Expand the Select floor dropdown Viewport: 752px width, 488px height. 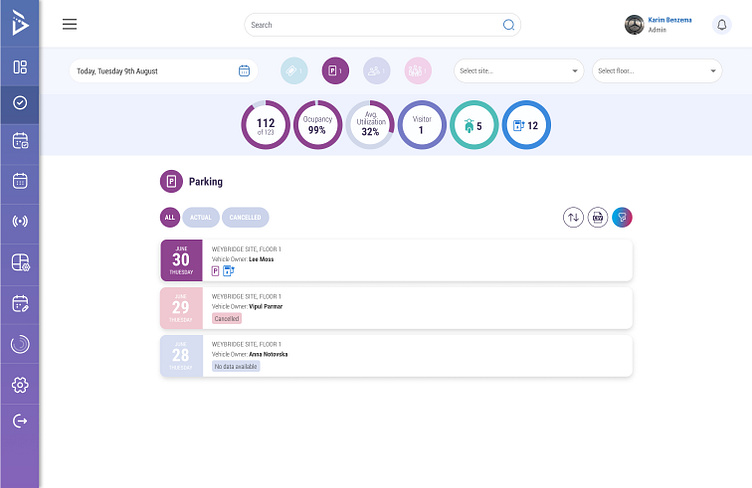(x=656, y=71)
